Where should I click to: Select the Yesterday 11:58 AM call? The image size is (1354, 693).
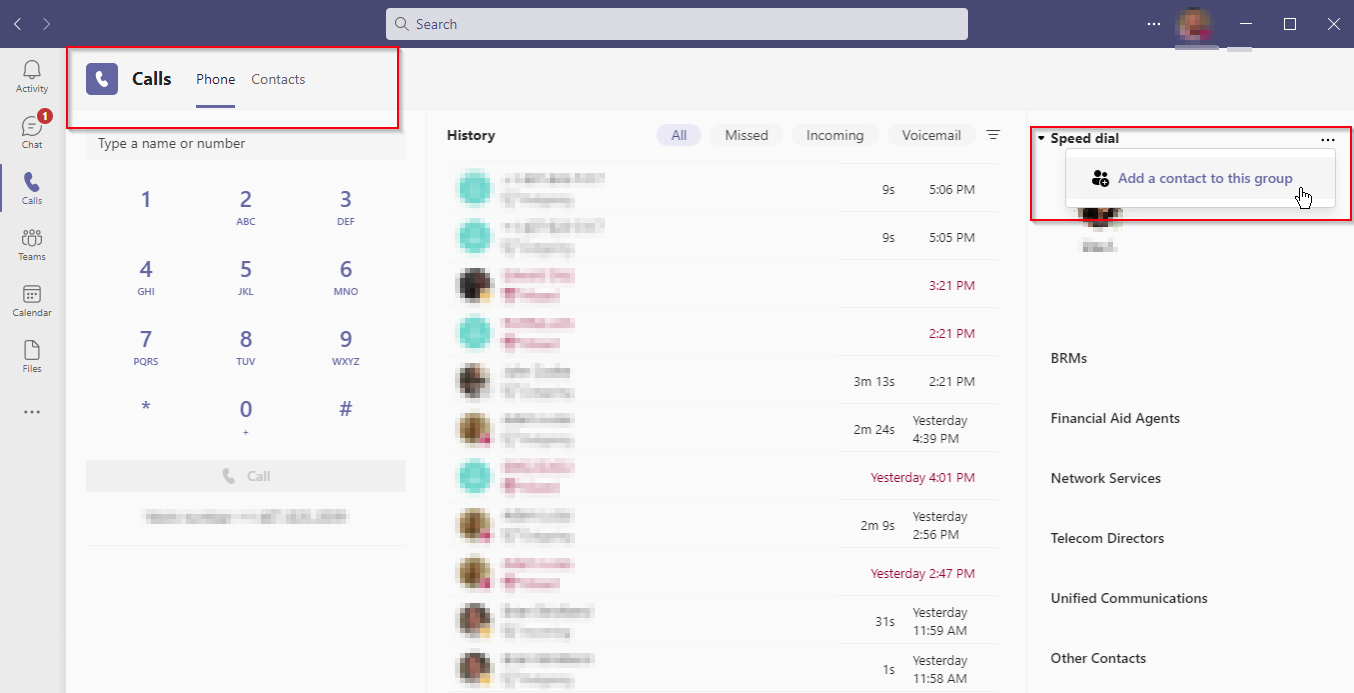[x=723, y=669]
